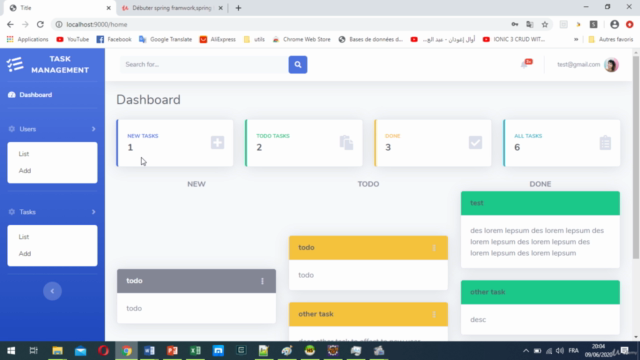Collapse the Users sidebar section chevron
The image size is (640, 360).
(93, 129)
